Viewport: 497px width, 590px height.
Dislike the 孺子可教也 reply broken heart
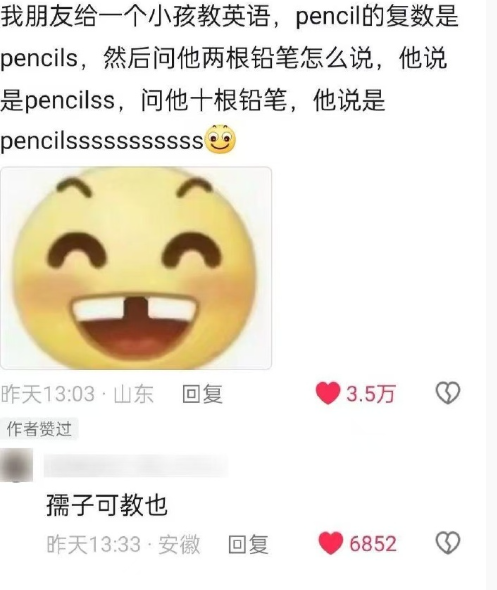tap(448, 543)
